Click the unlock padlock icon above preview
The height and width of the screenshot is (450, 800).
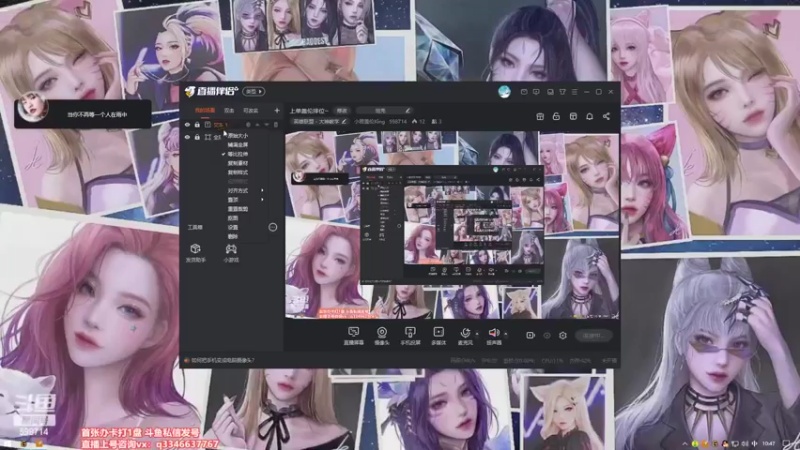click(x=556, y=116)
